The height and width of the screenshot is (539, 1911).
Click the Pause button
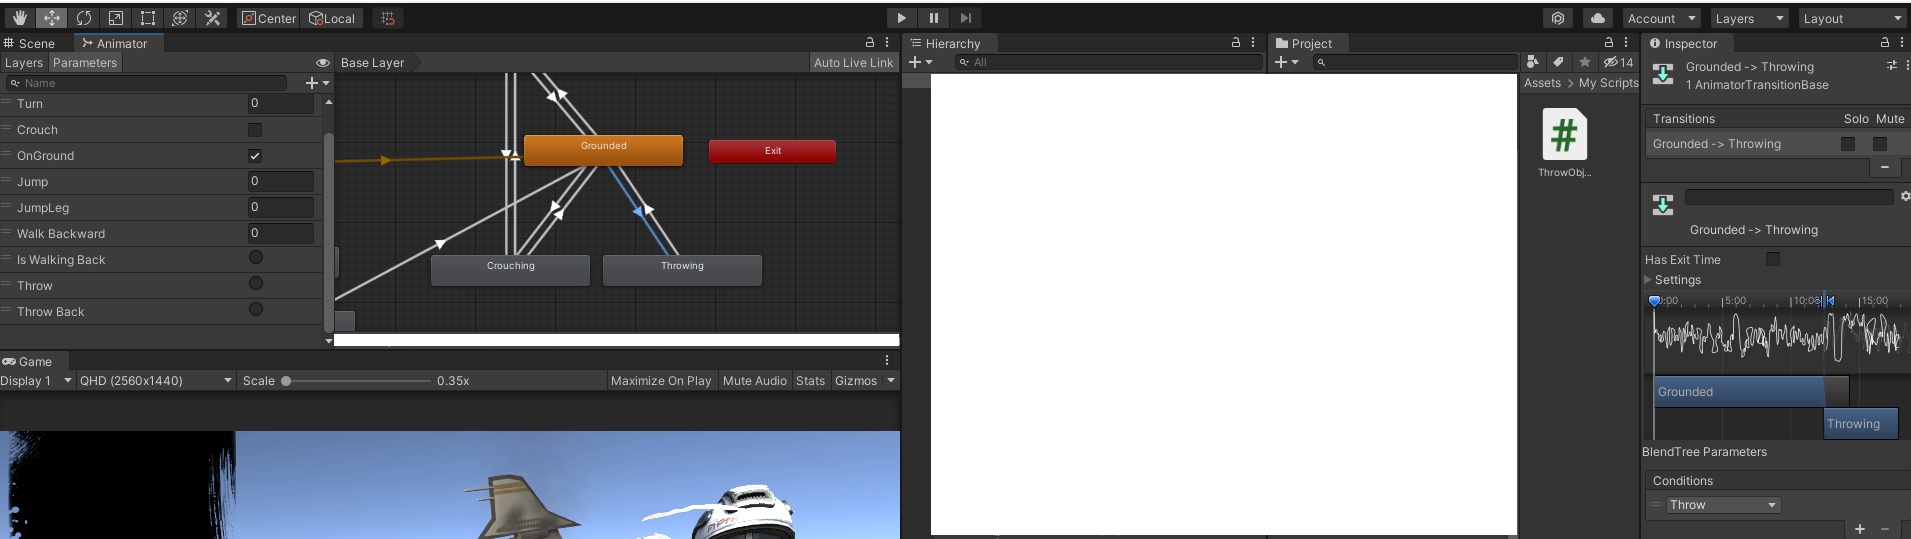click(933, 18)
